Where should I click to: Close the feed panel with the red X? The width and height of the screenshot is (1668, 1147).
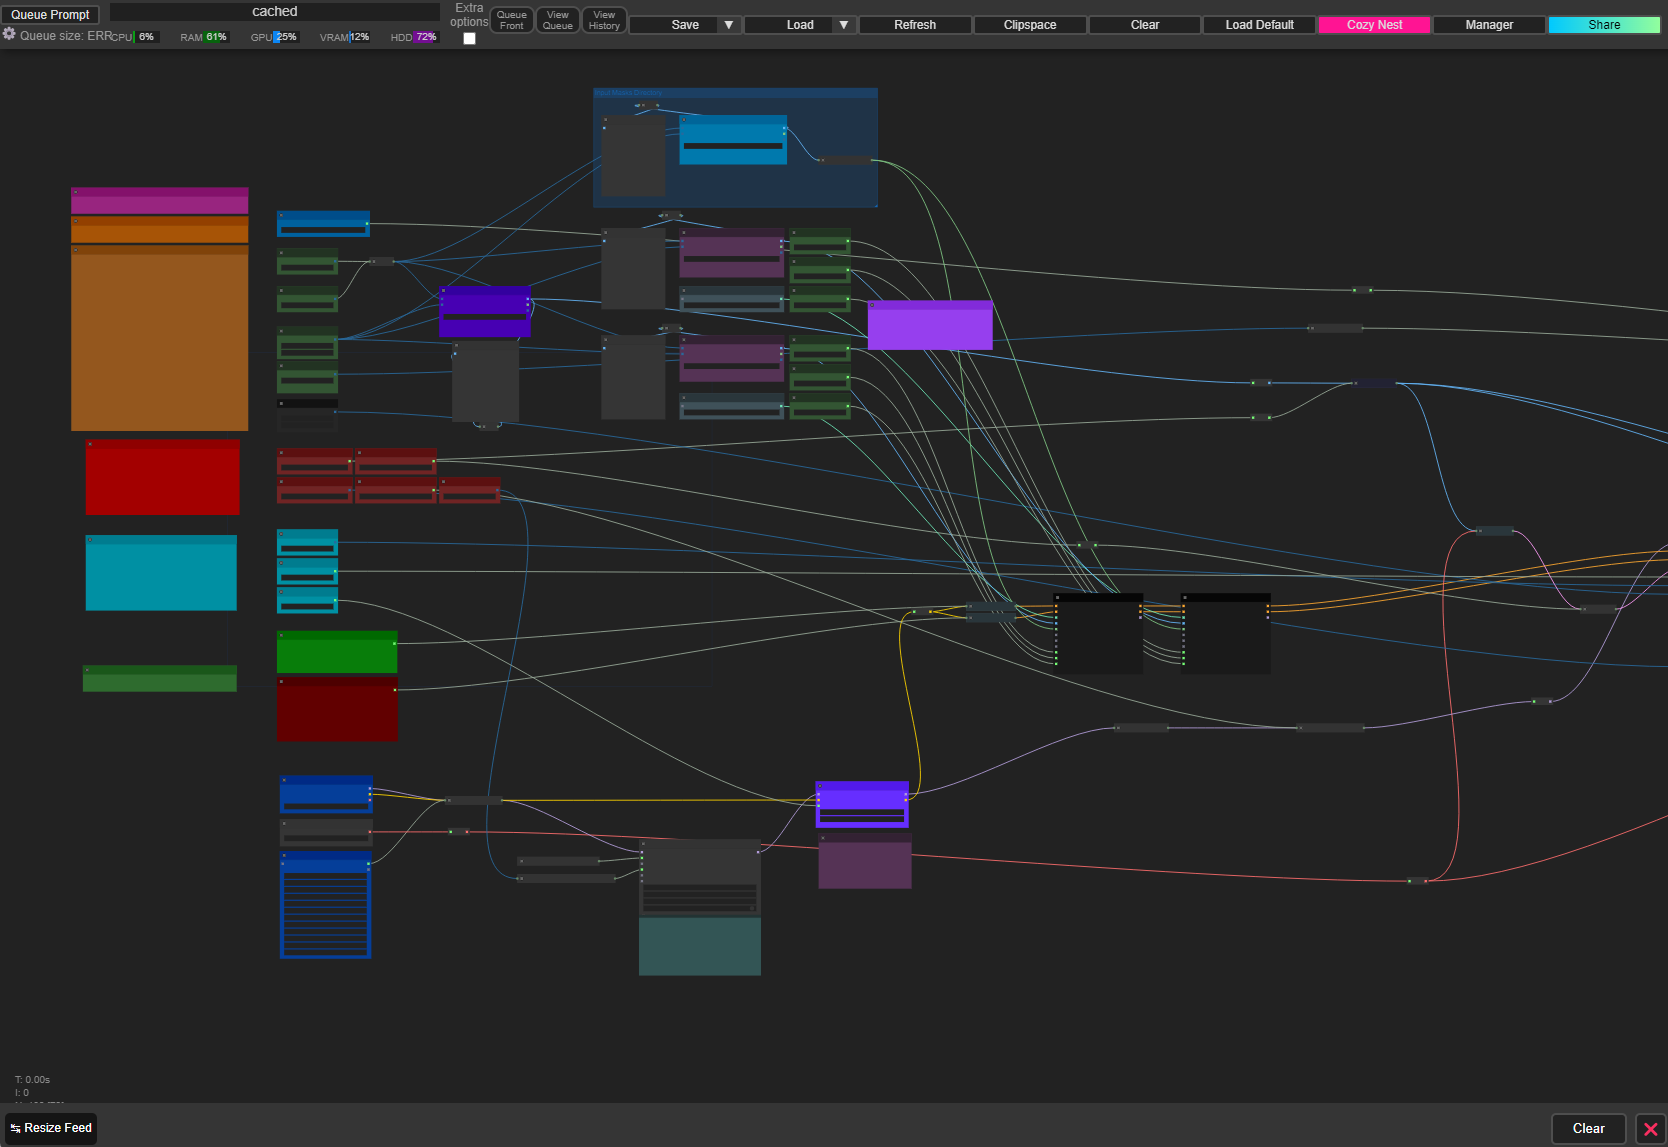(1650, 1129)
